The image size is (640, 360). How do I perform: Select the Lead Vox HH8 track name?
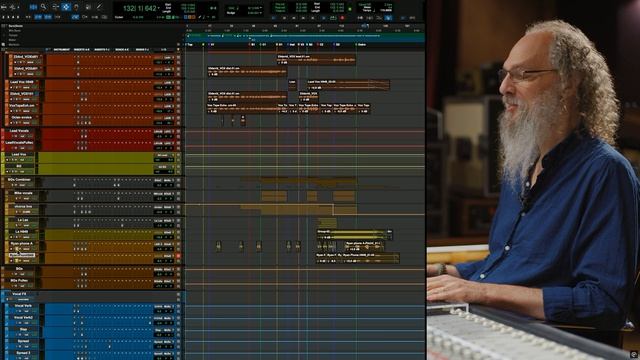point(22,82)
